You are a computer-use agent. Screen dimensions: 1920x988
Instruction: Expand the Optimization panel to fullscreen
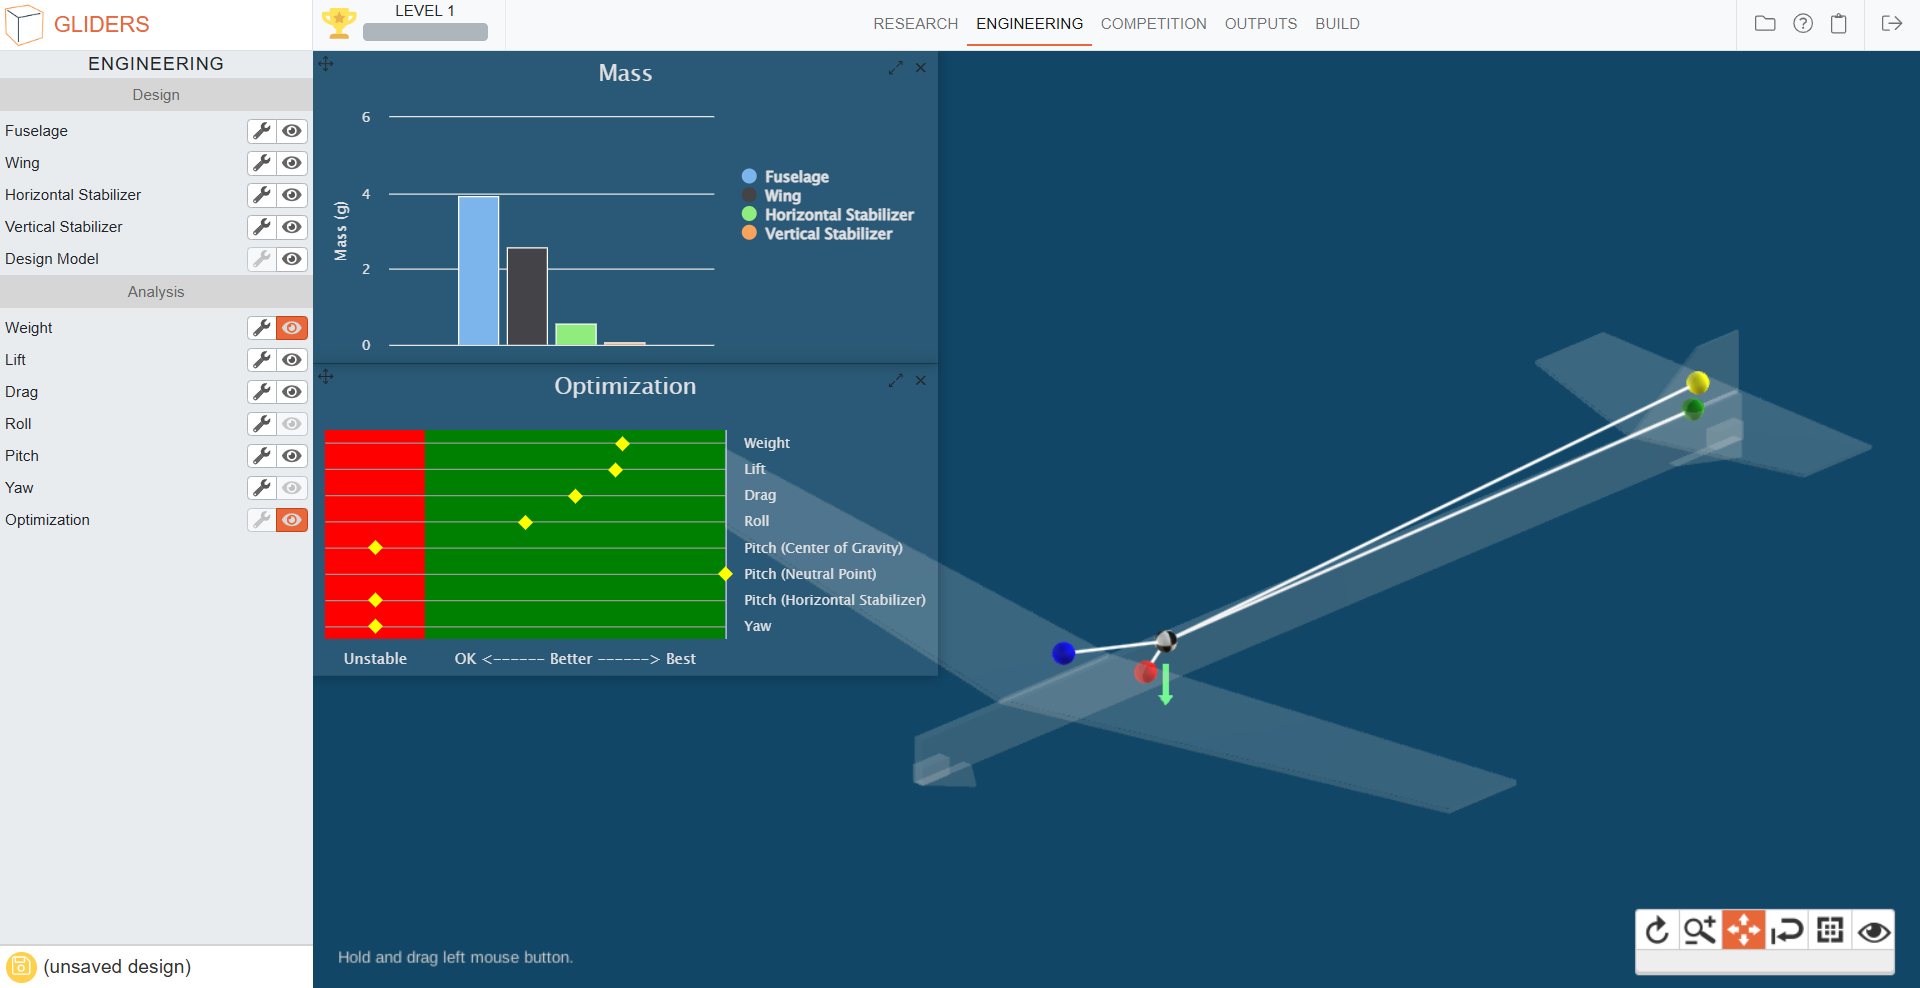pyautogui.click(x=895, y=381)
